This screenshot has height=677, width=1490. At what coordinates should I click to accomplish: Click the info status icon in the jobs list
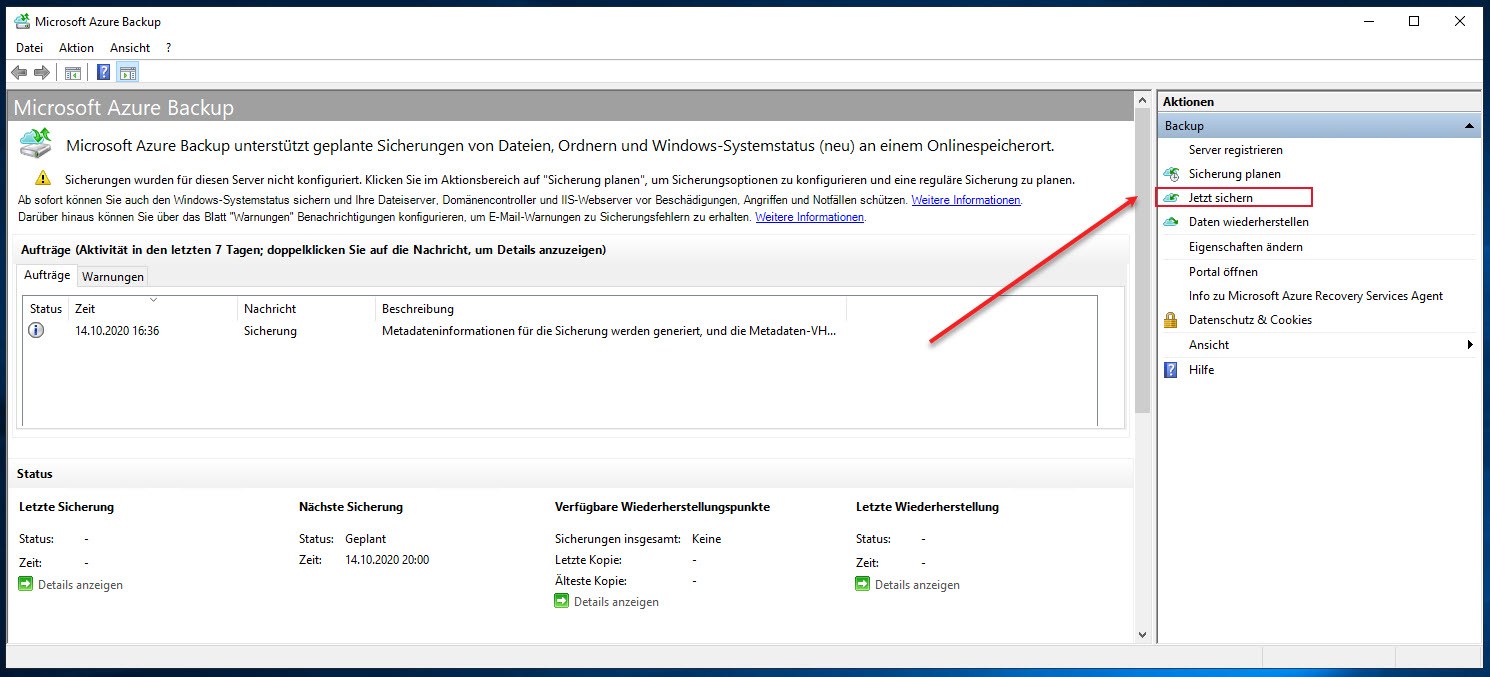coord(37,330)
